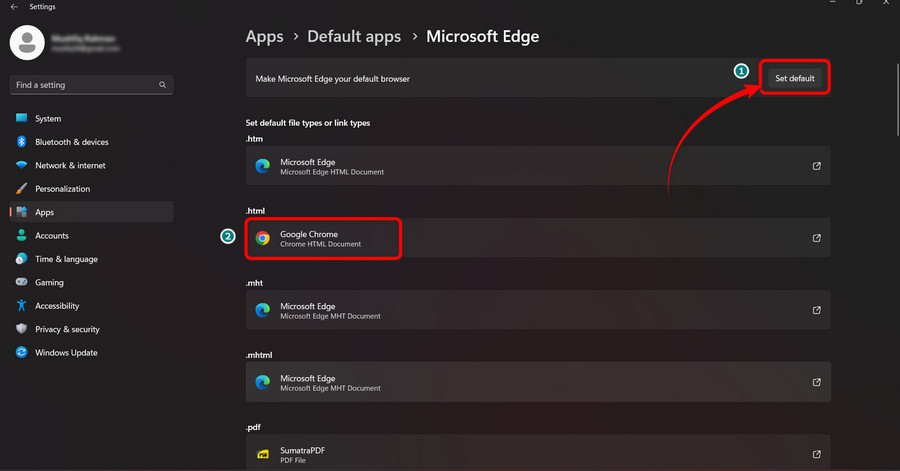Click the Edge icon in .mhtml row

coord(263,382)
